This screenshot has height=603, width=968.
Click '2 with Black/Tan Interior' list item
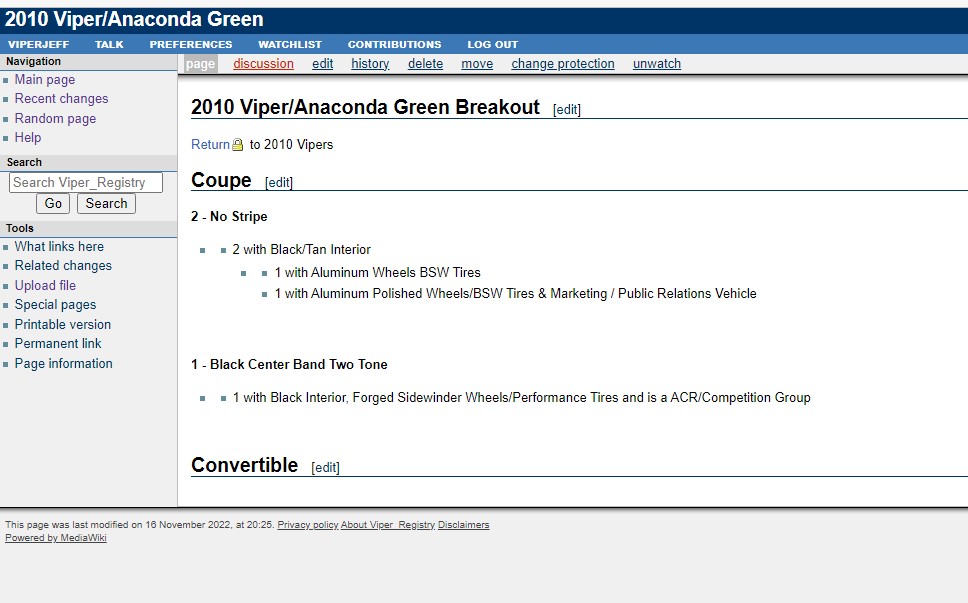coord(301,249)
